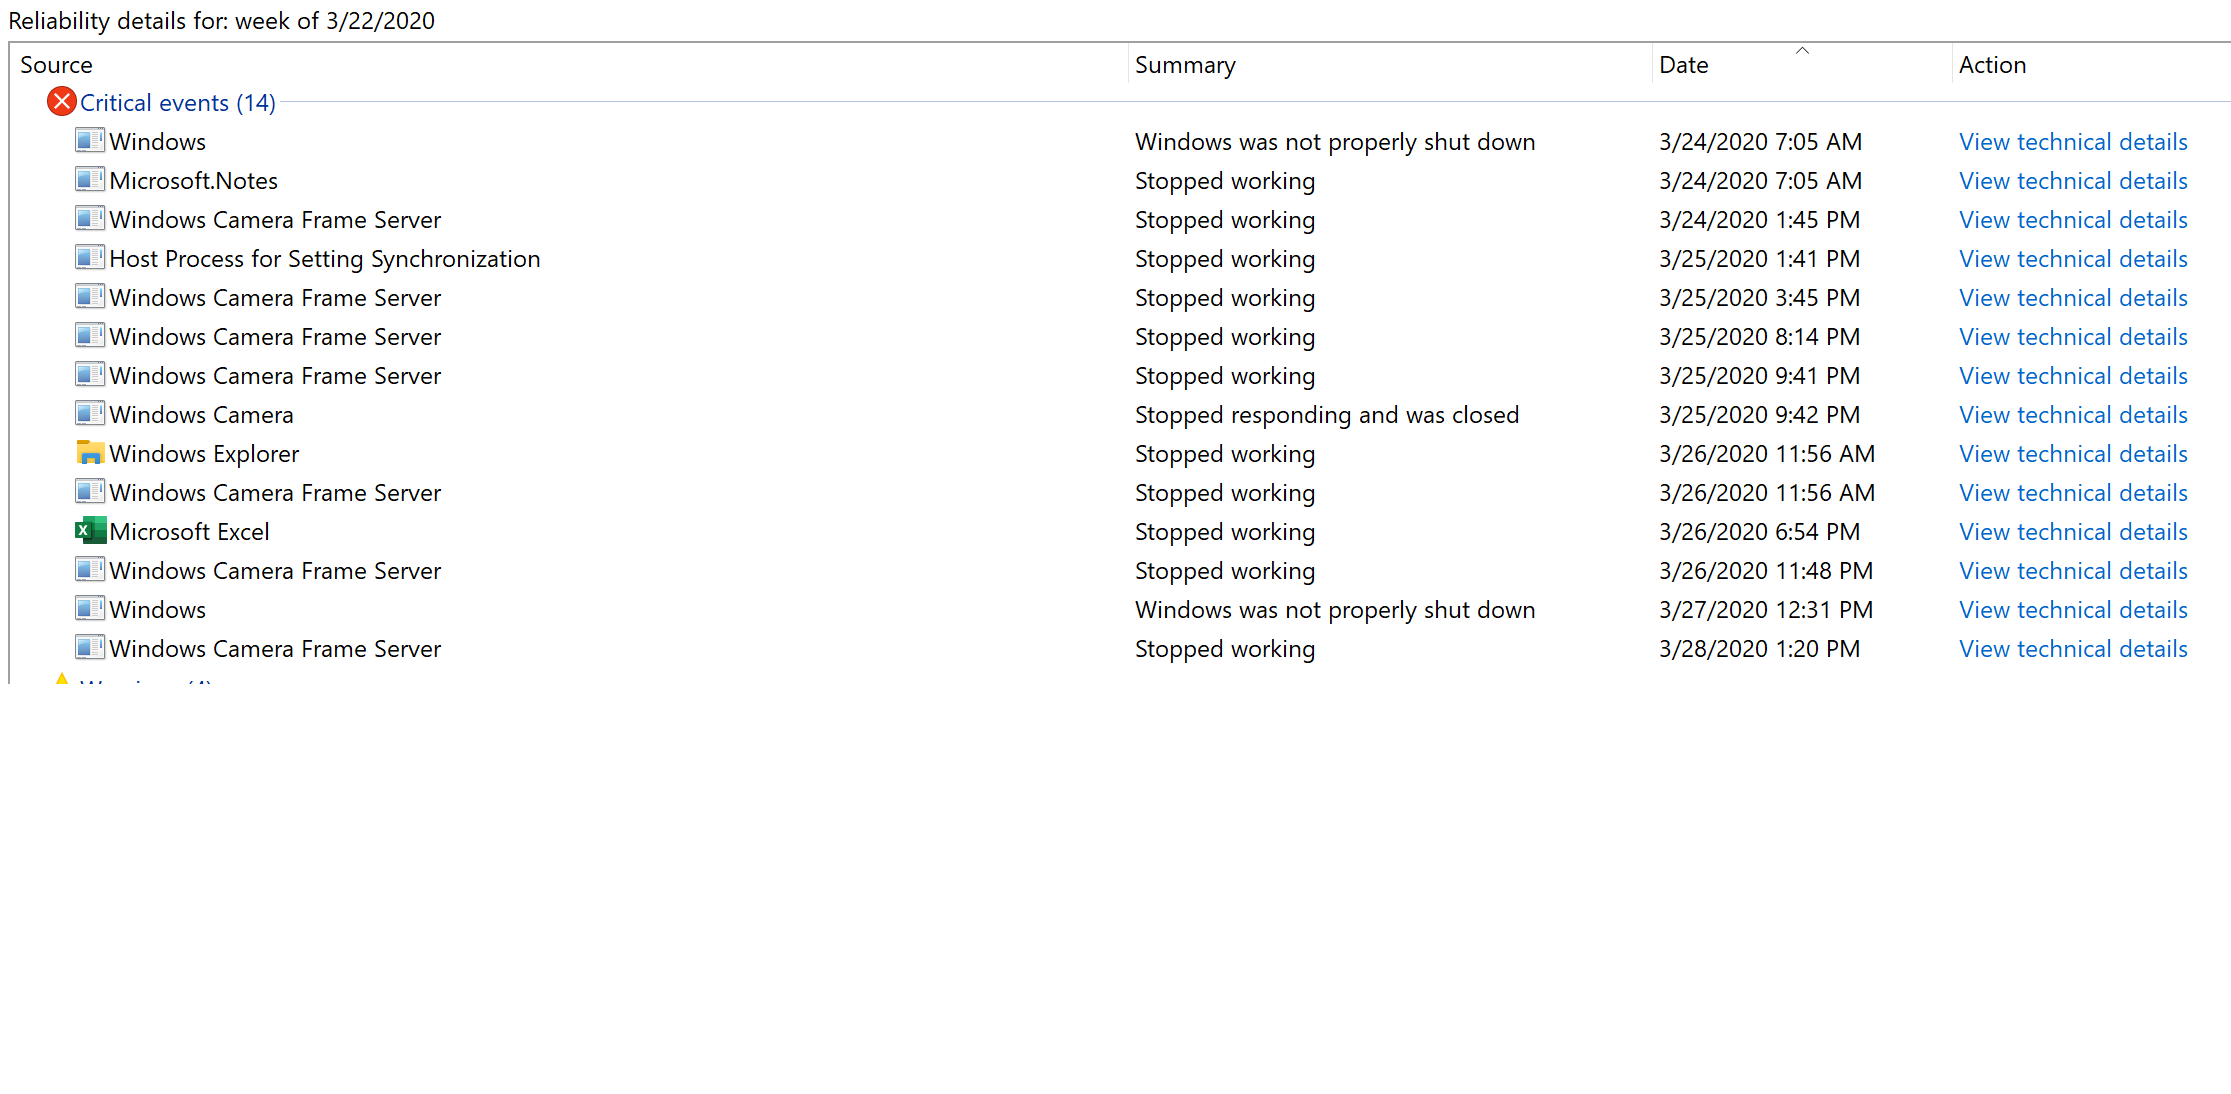The width and height of the screenshot is (2231, 1094).
Task: Click the Microsoft.Notes app icon
Action: [x=90, y=180]
